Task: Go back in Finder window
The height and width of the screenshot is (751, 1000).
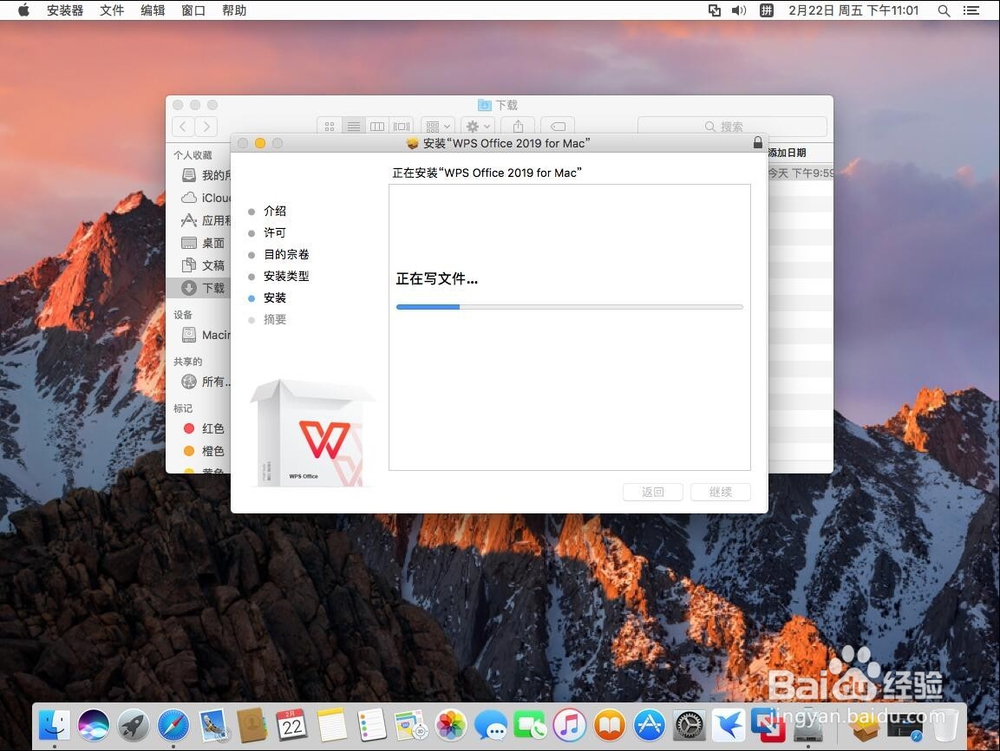Action: click(183, 126)
